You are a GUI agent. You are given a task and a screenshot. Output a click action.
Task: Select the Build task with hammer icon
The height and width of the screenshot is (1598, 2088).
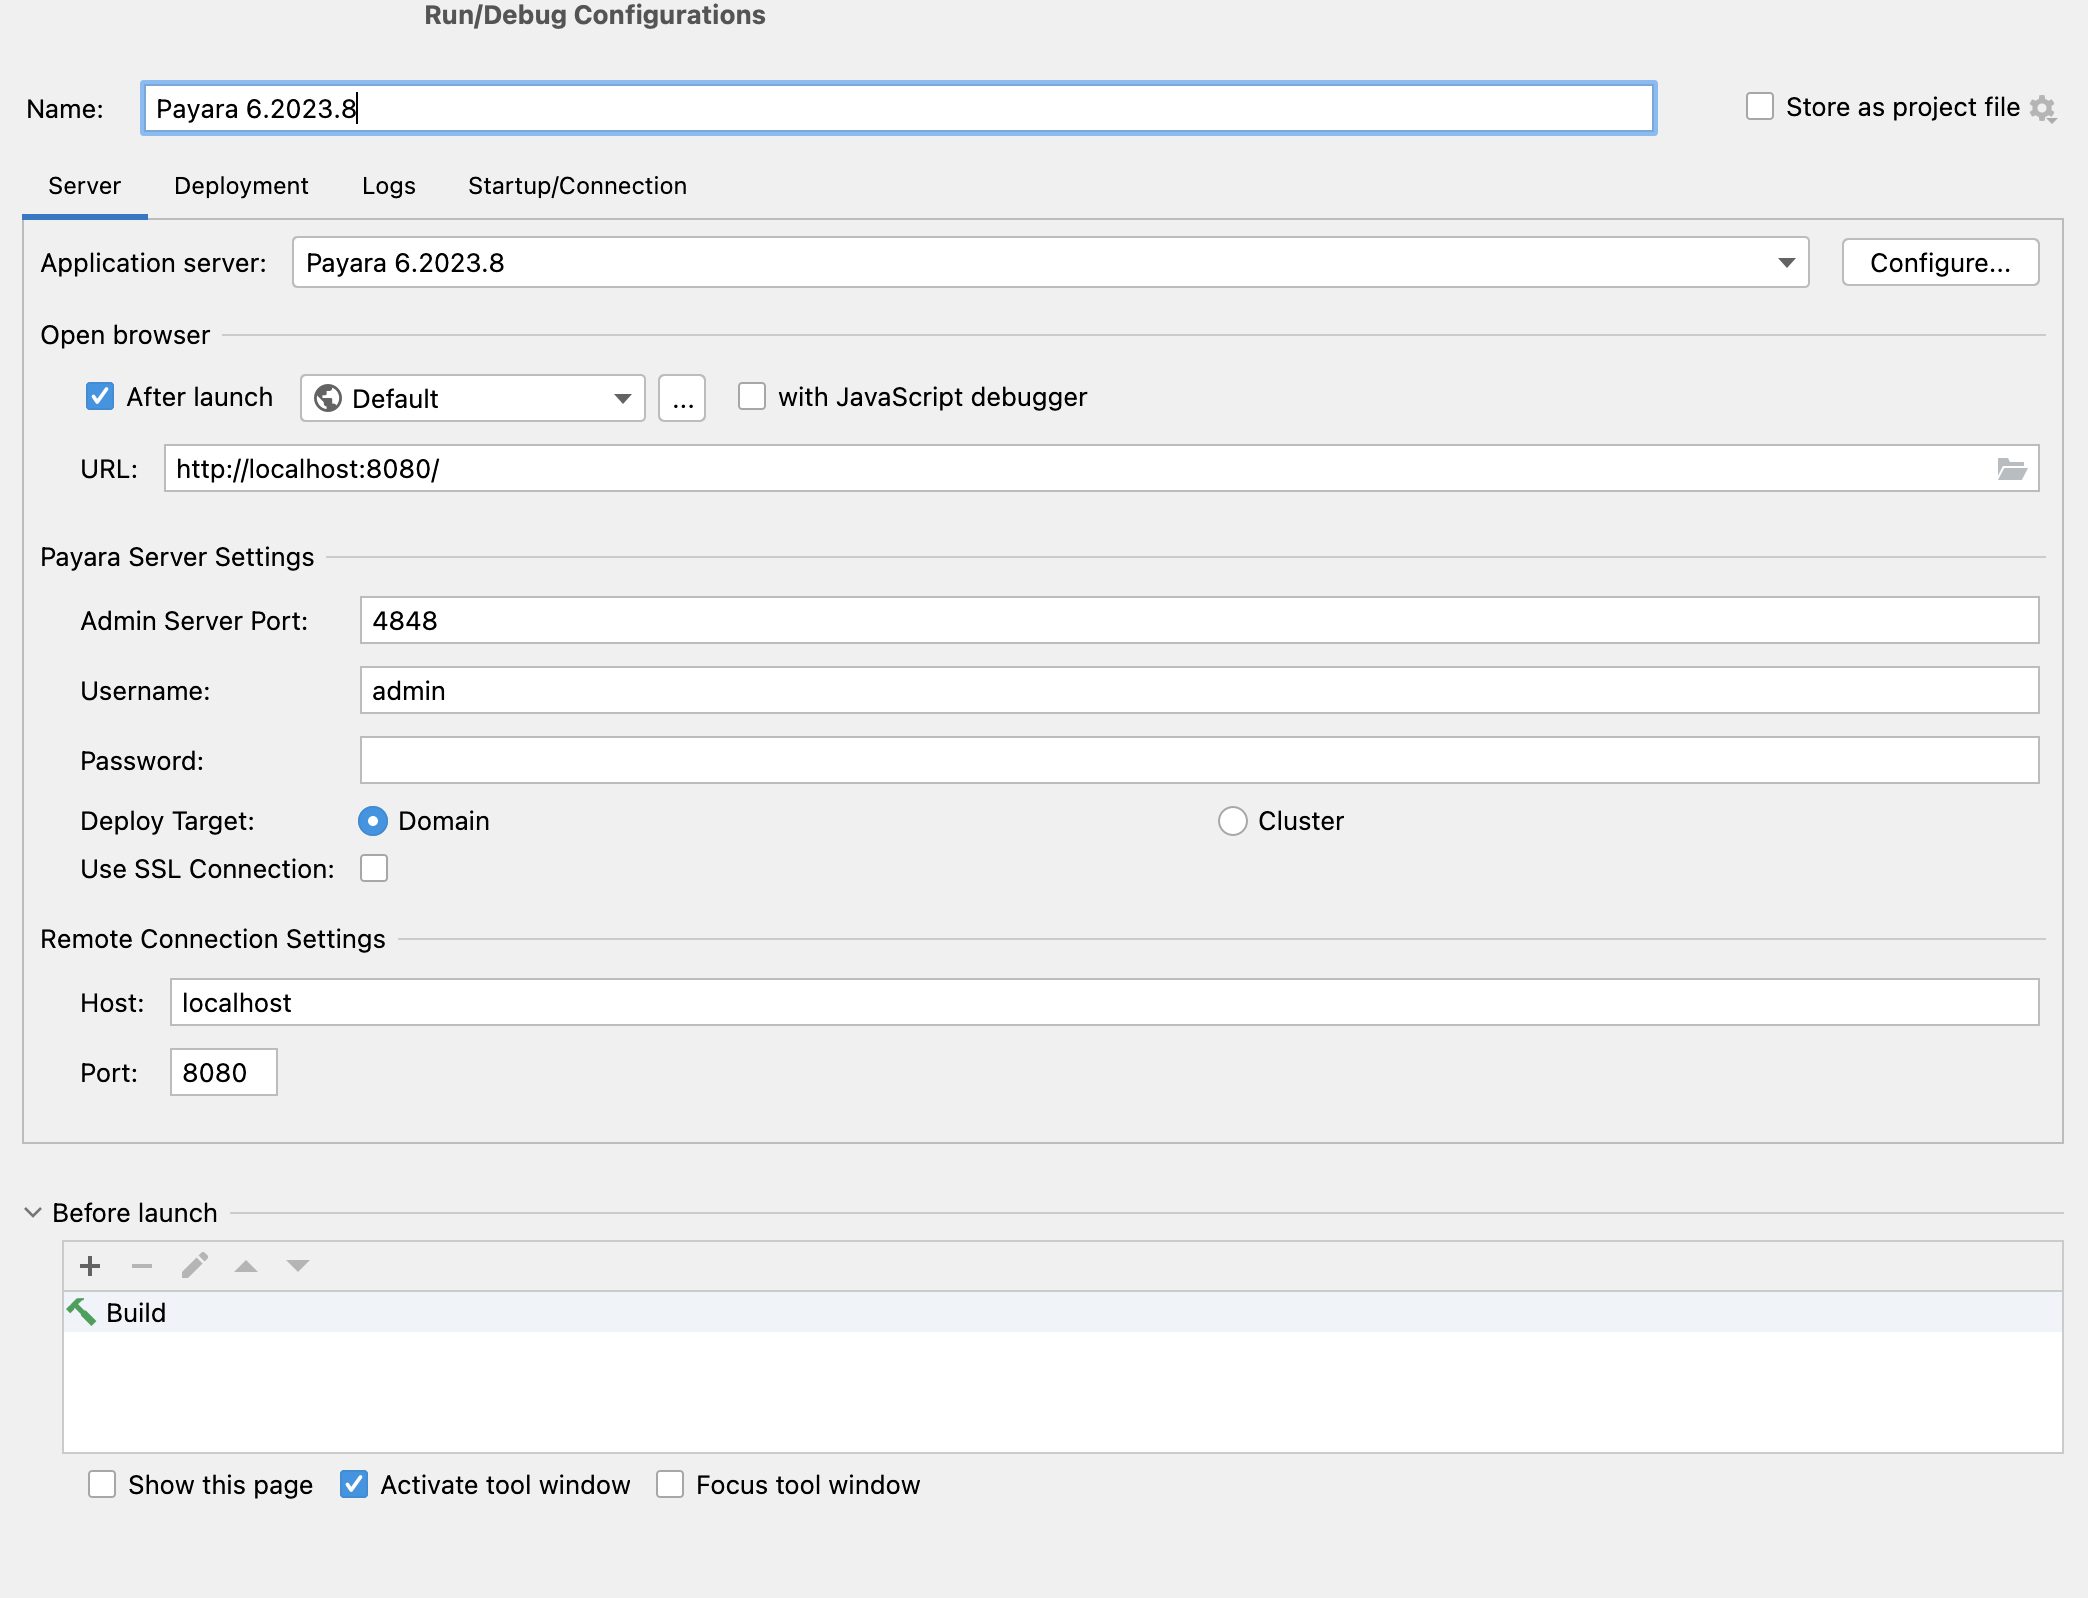pos(136,1313)
